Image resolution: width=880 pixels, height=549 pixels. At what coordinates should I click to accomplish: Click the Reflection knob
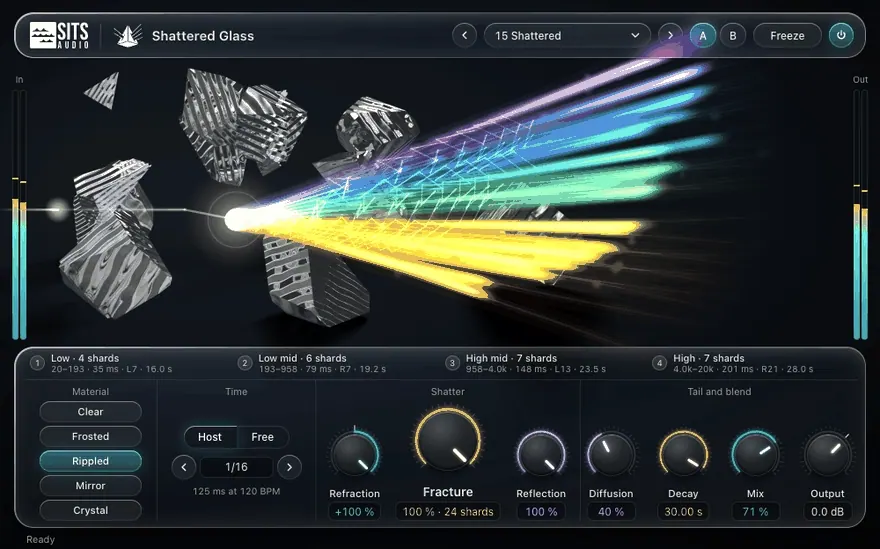coord(540,454)
